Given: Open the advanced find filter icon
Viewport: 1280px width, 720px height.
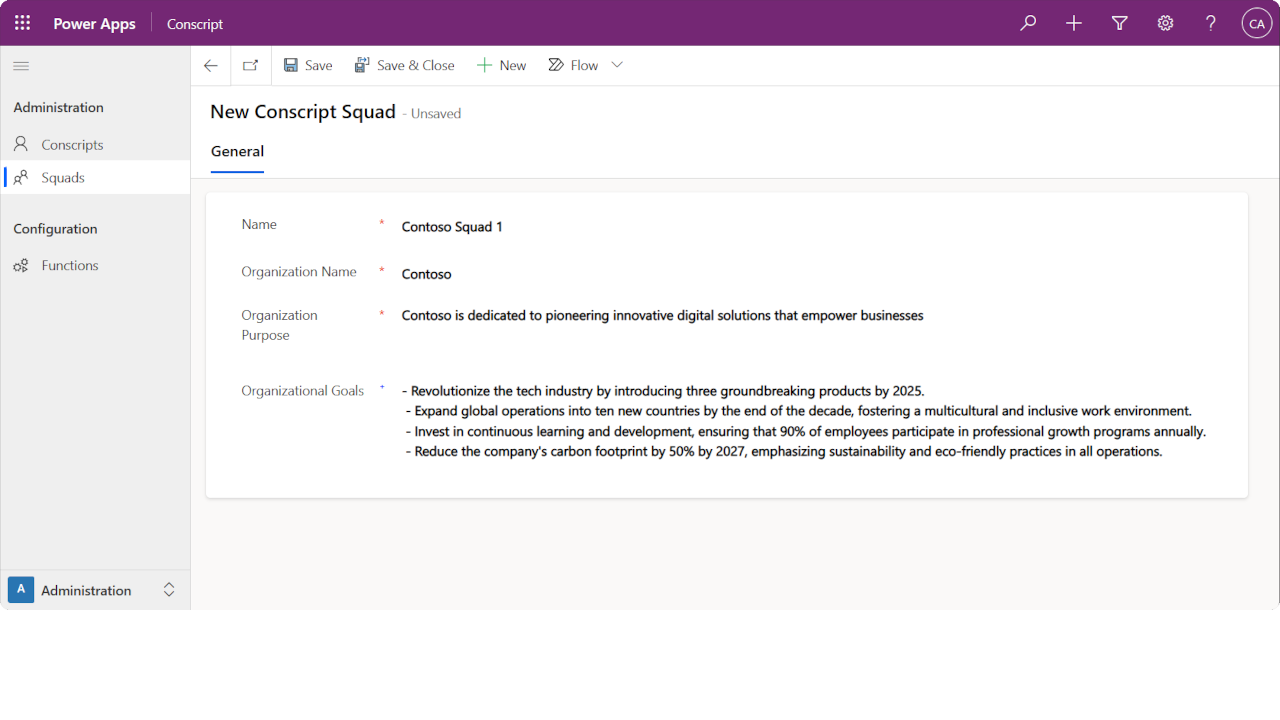Looking at the screenshot, I should (x=1120, y=23).
